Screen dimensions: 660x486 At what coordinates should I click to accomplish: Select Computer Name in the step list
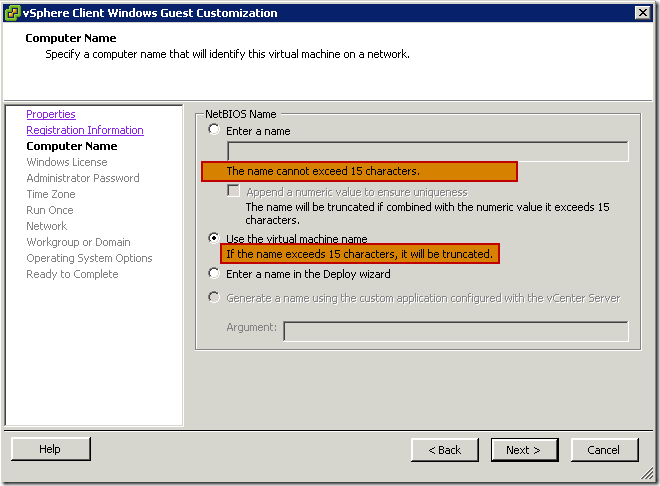[72, 146]
